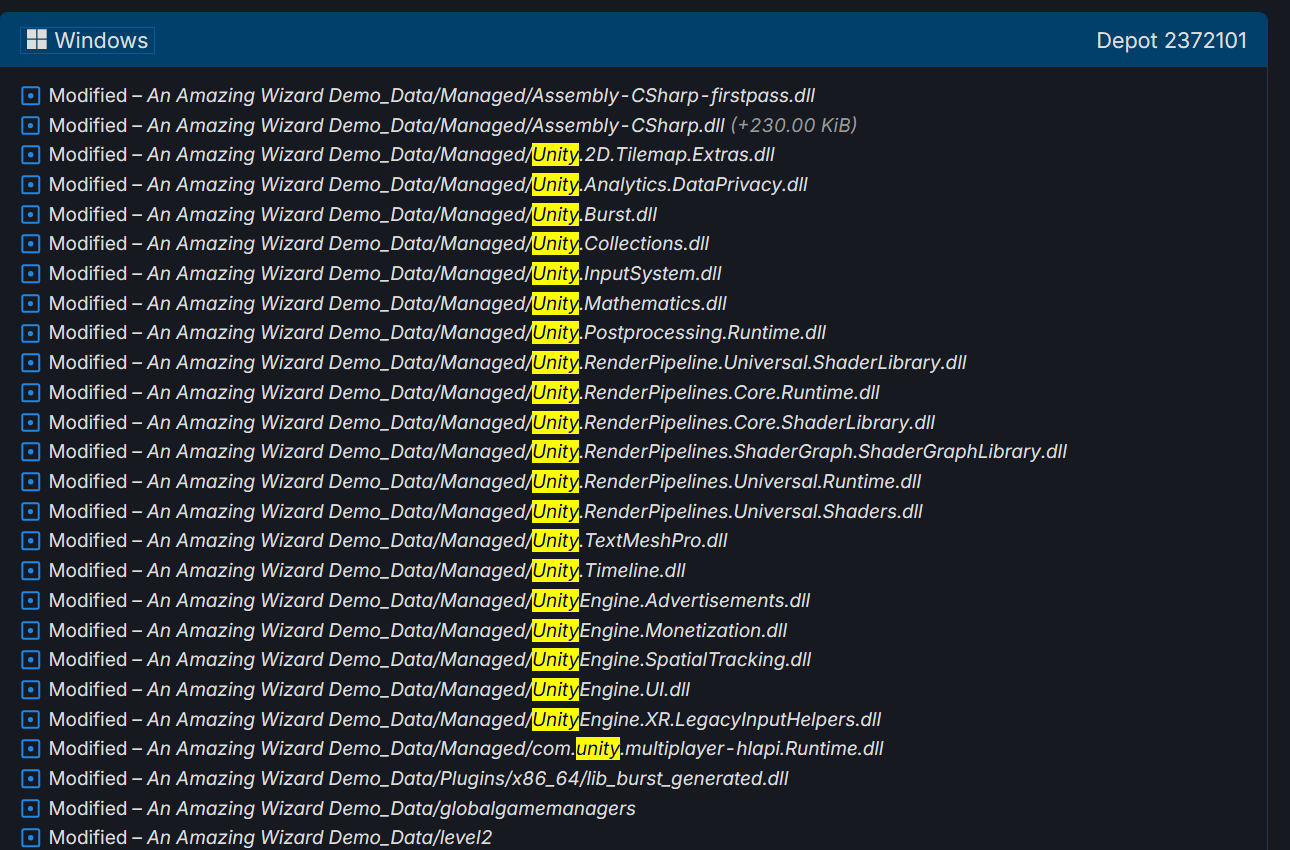
Task: Select the globalgamemanagers file entry
Action: click(x=391, y=809)
